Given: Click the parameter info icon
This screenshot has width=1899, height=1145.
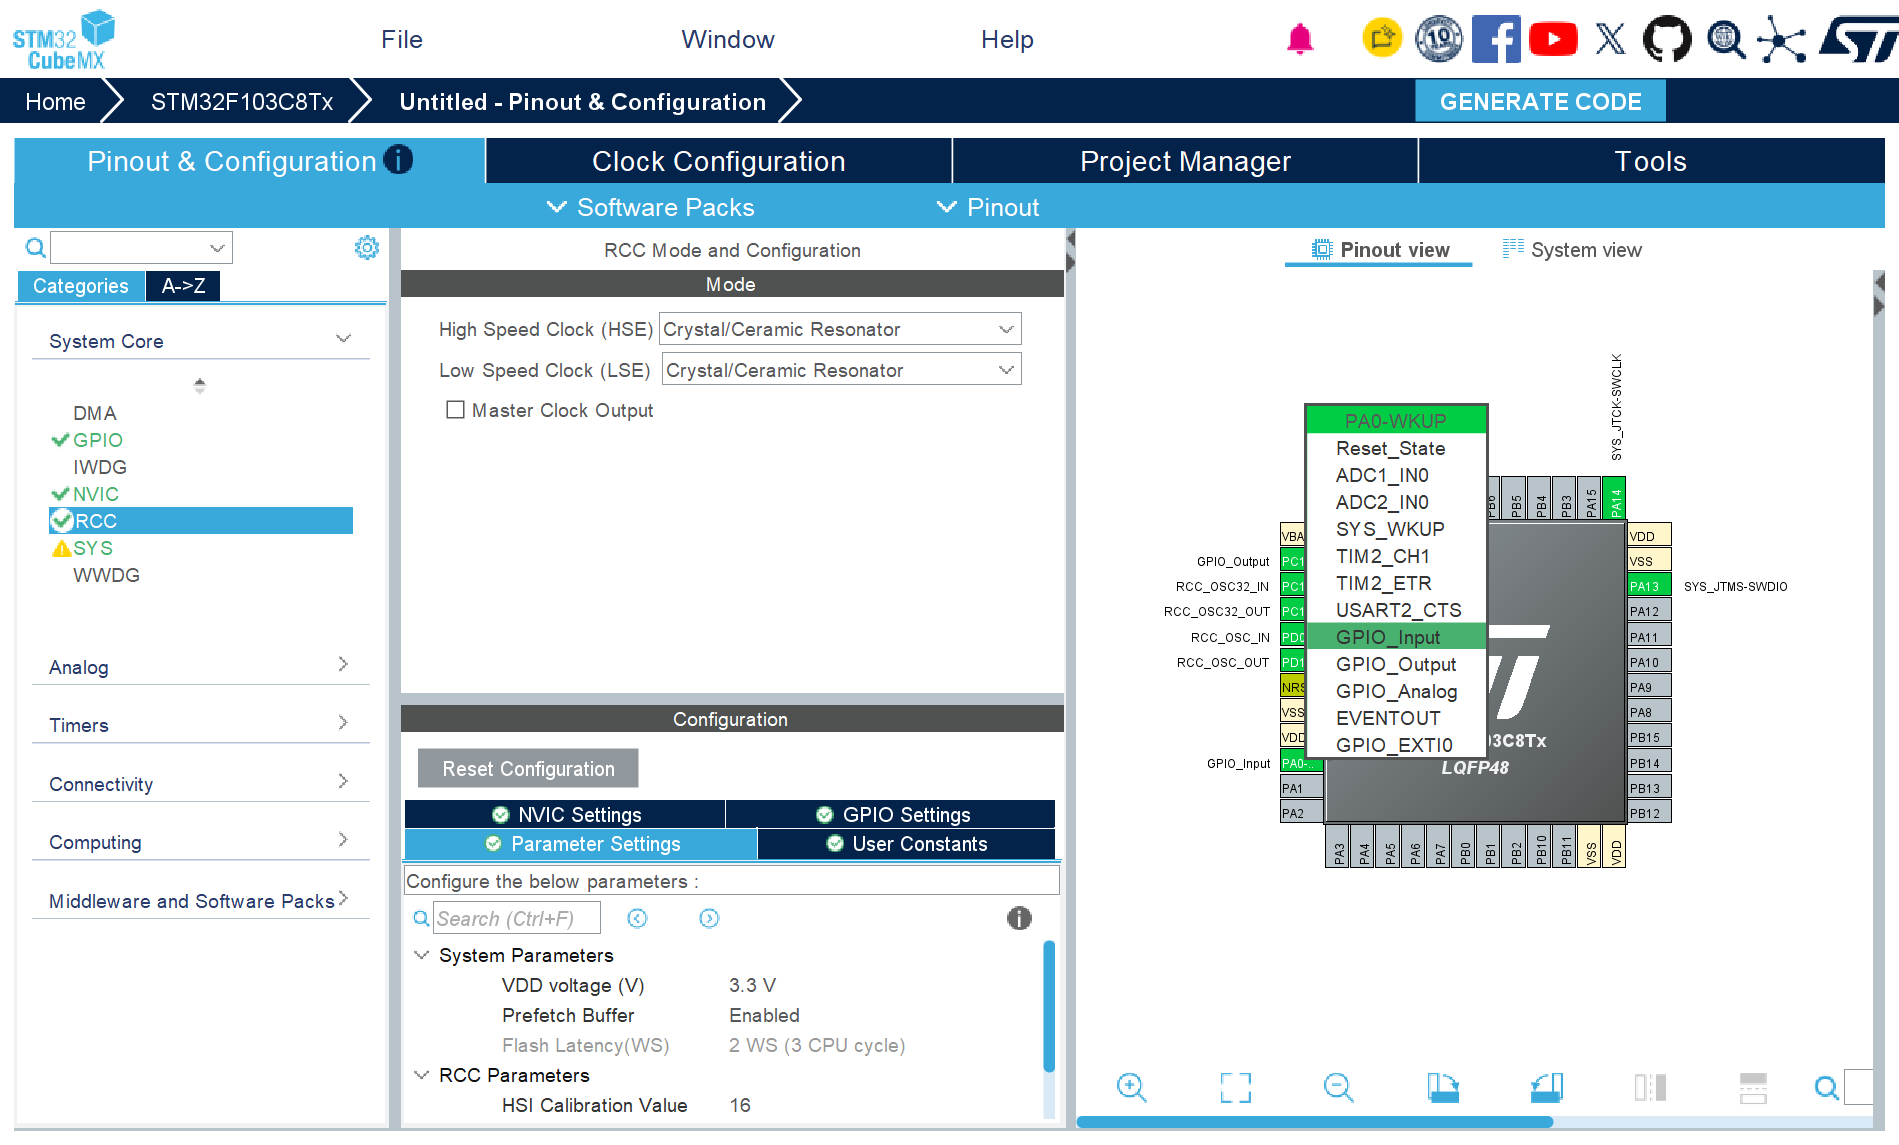Looking at the screenshot, I should pos(1019,918).
